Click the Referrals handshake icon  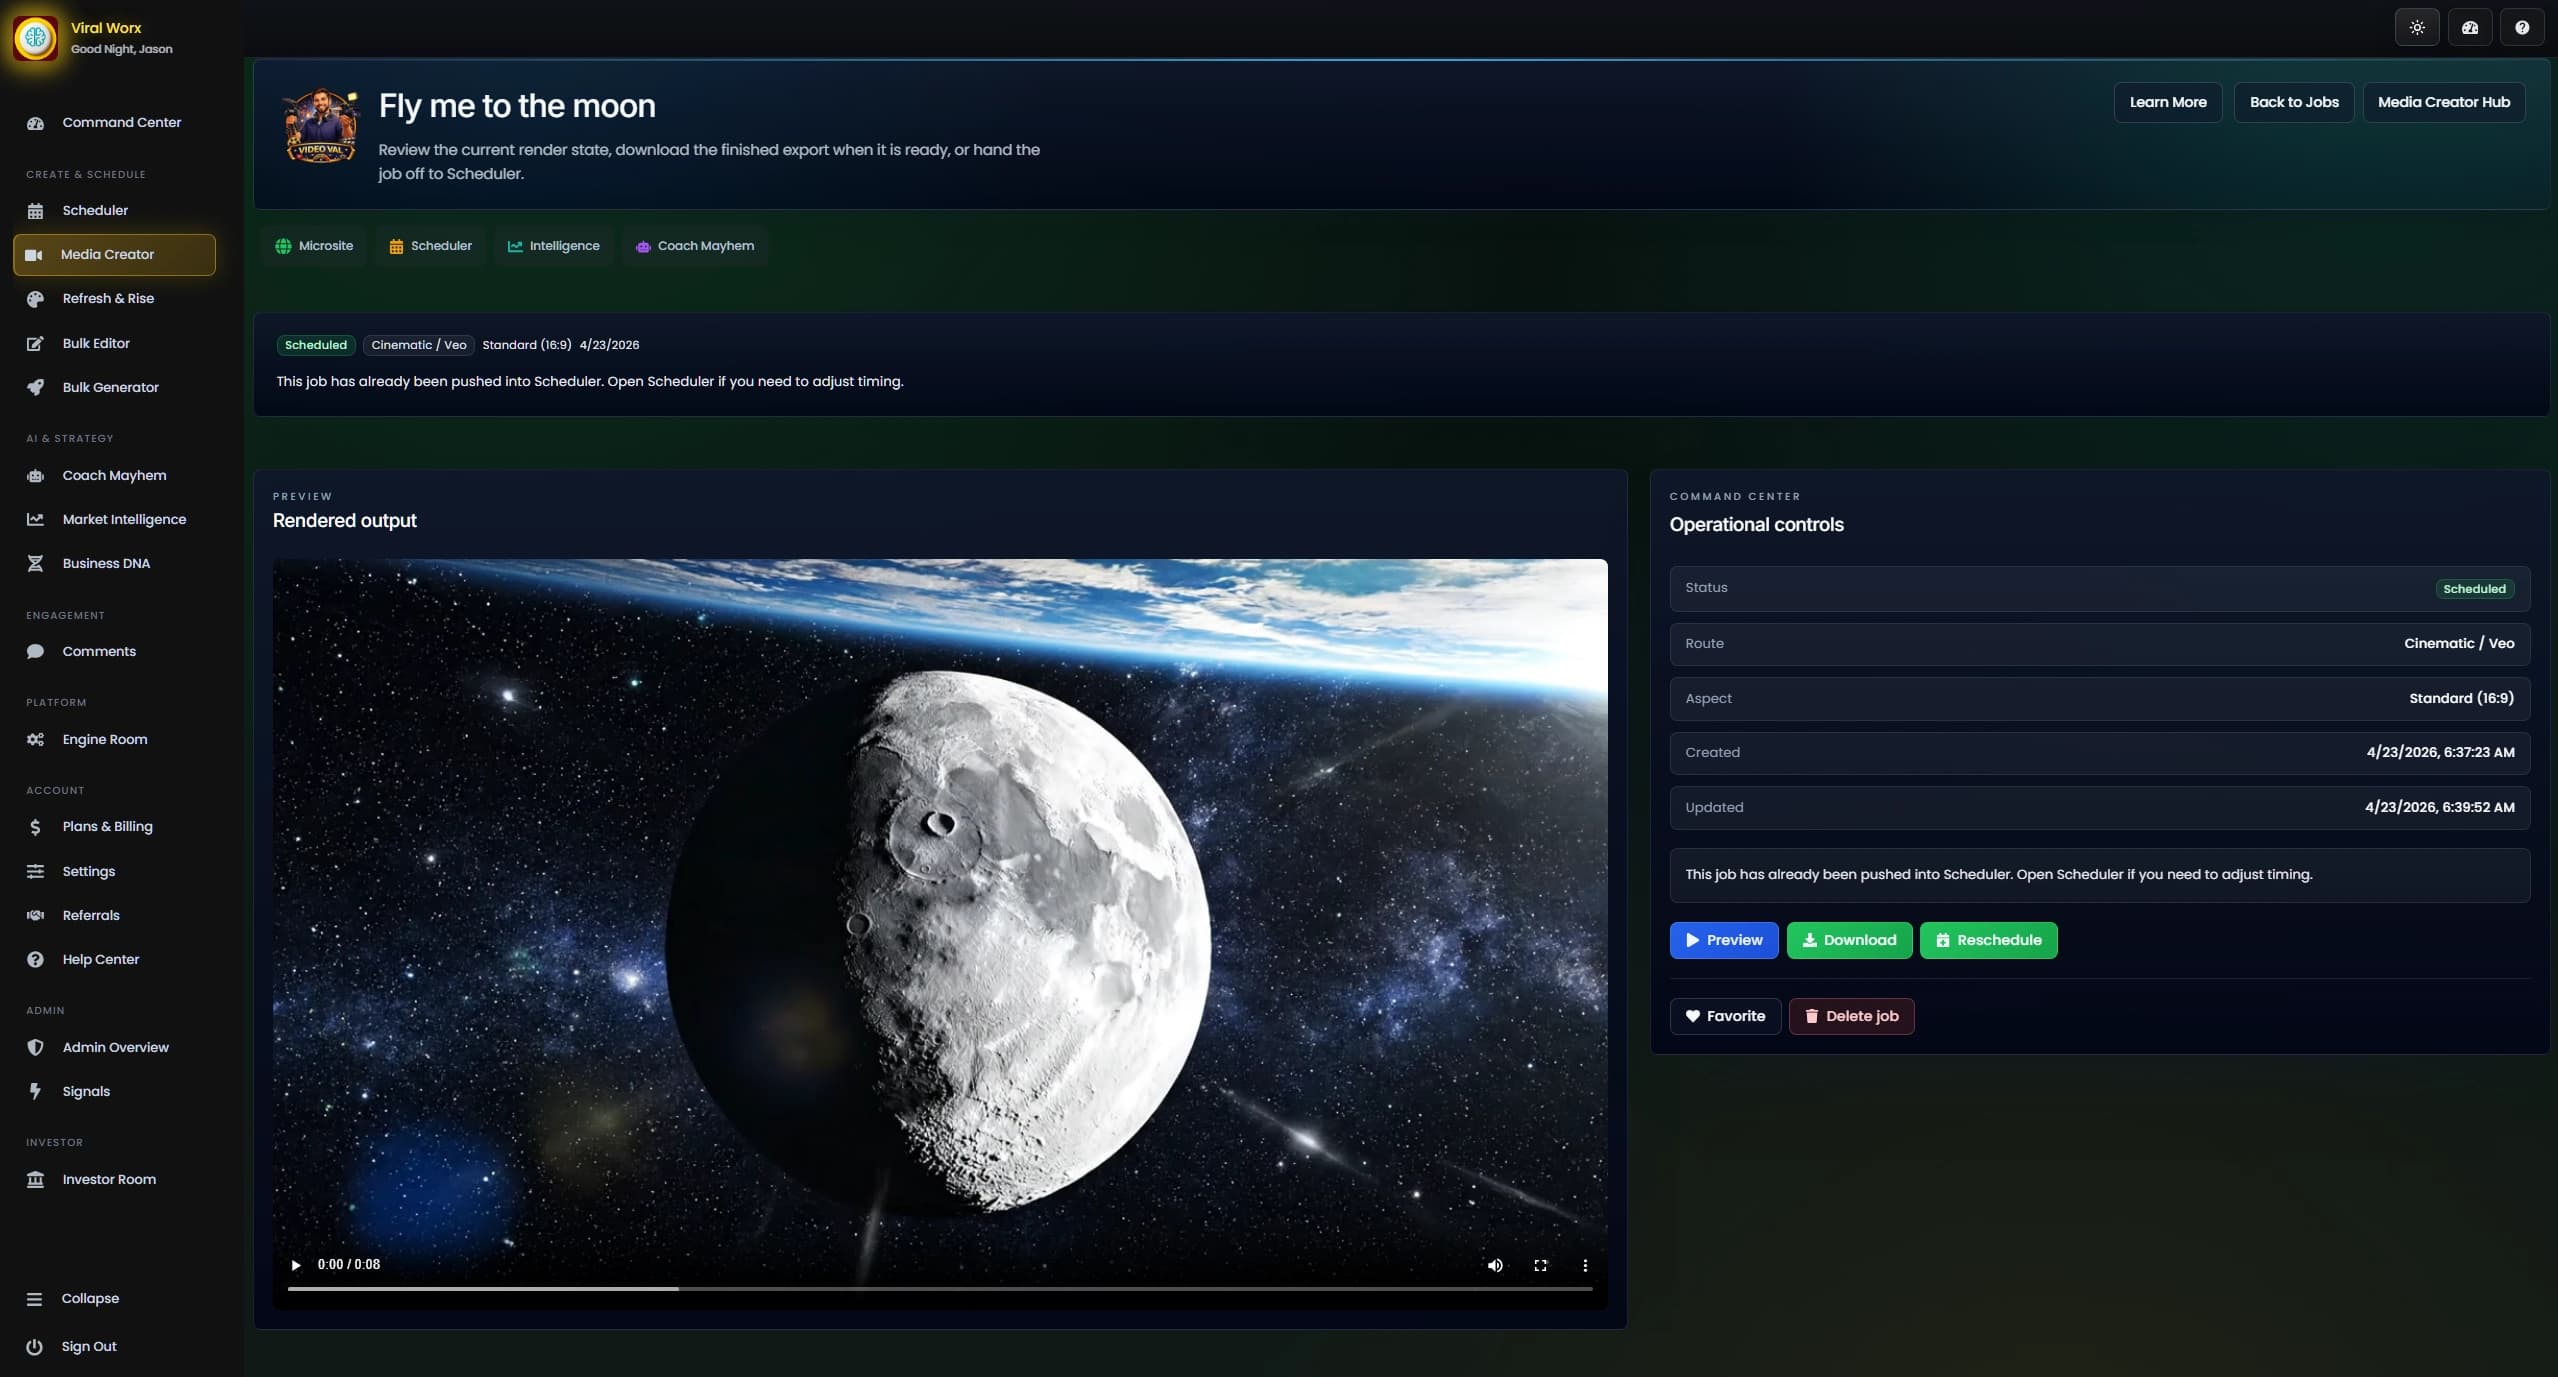tap(35, 916)
